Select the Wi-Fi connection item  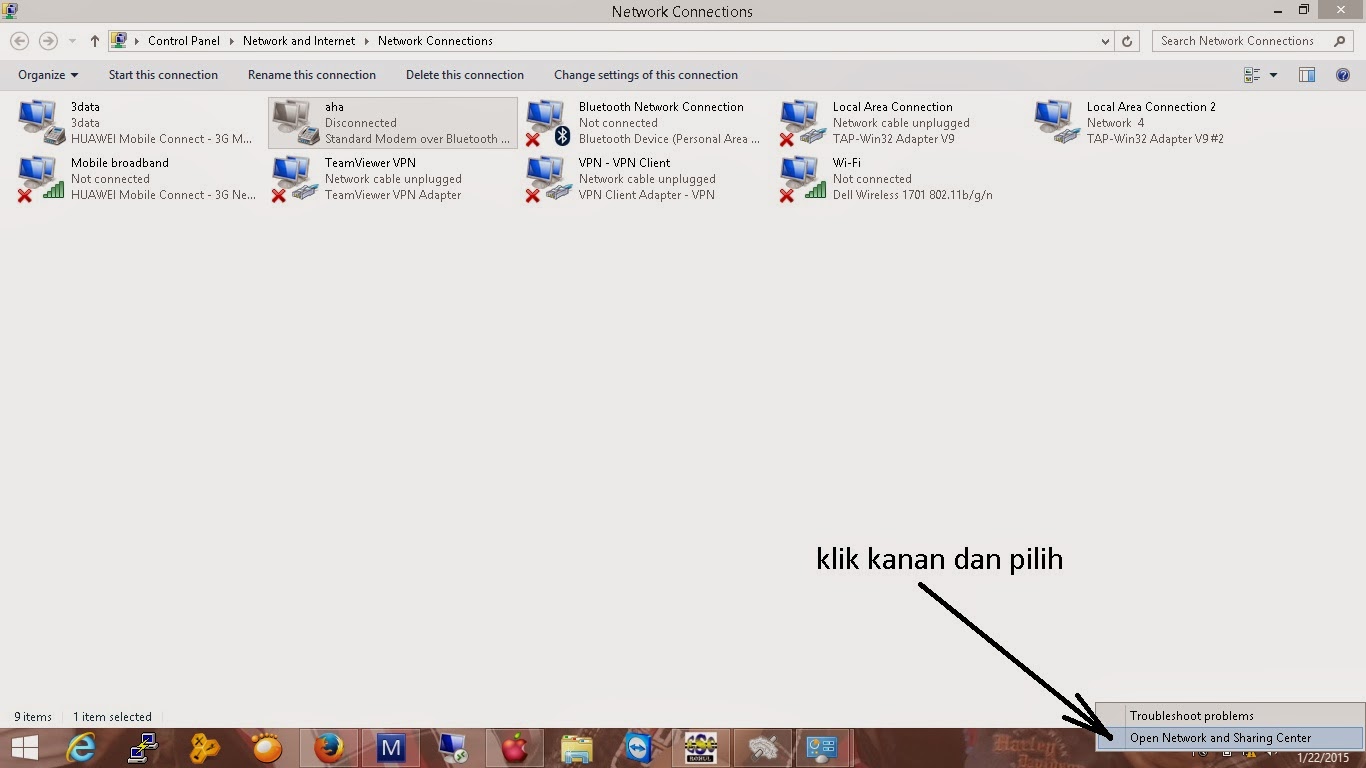[880, 178]
